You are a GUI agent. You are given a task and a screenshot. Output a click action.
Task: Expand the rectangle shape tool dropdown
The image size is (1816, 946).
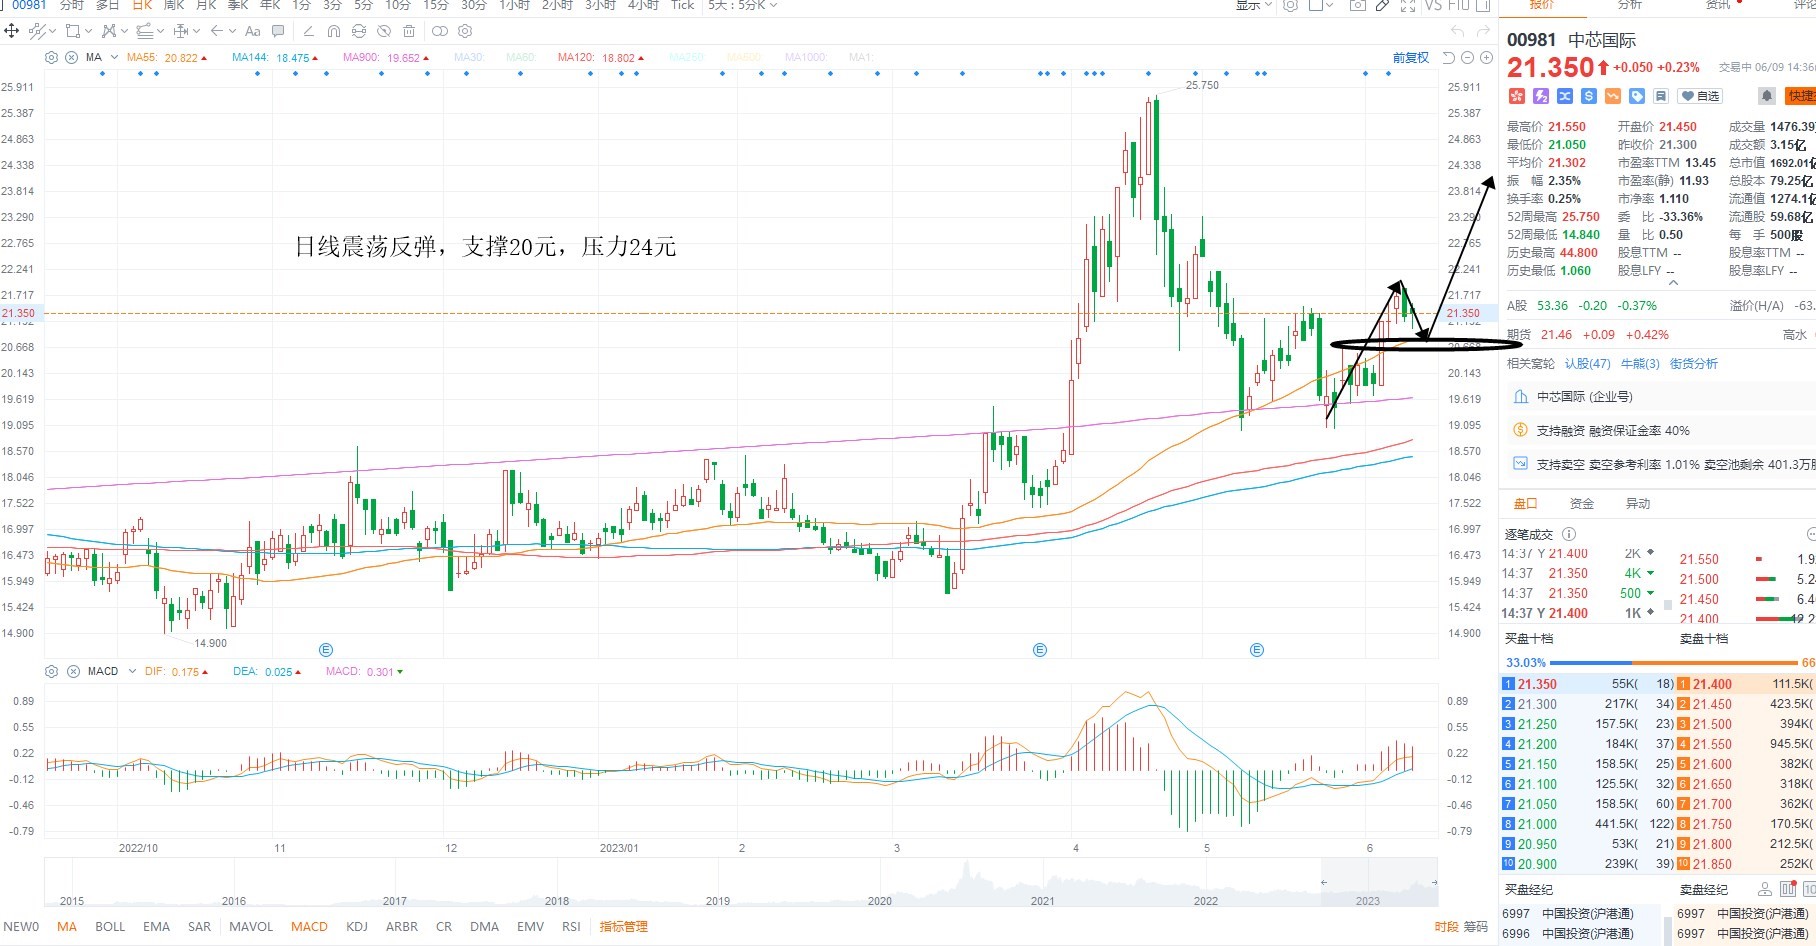(88, 31)
